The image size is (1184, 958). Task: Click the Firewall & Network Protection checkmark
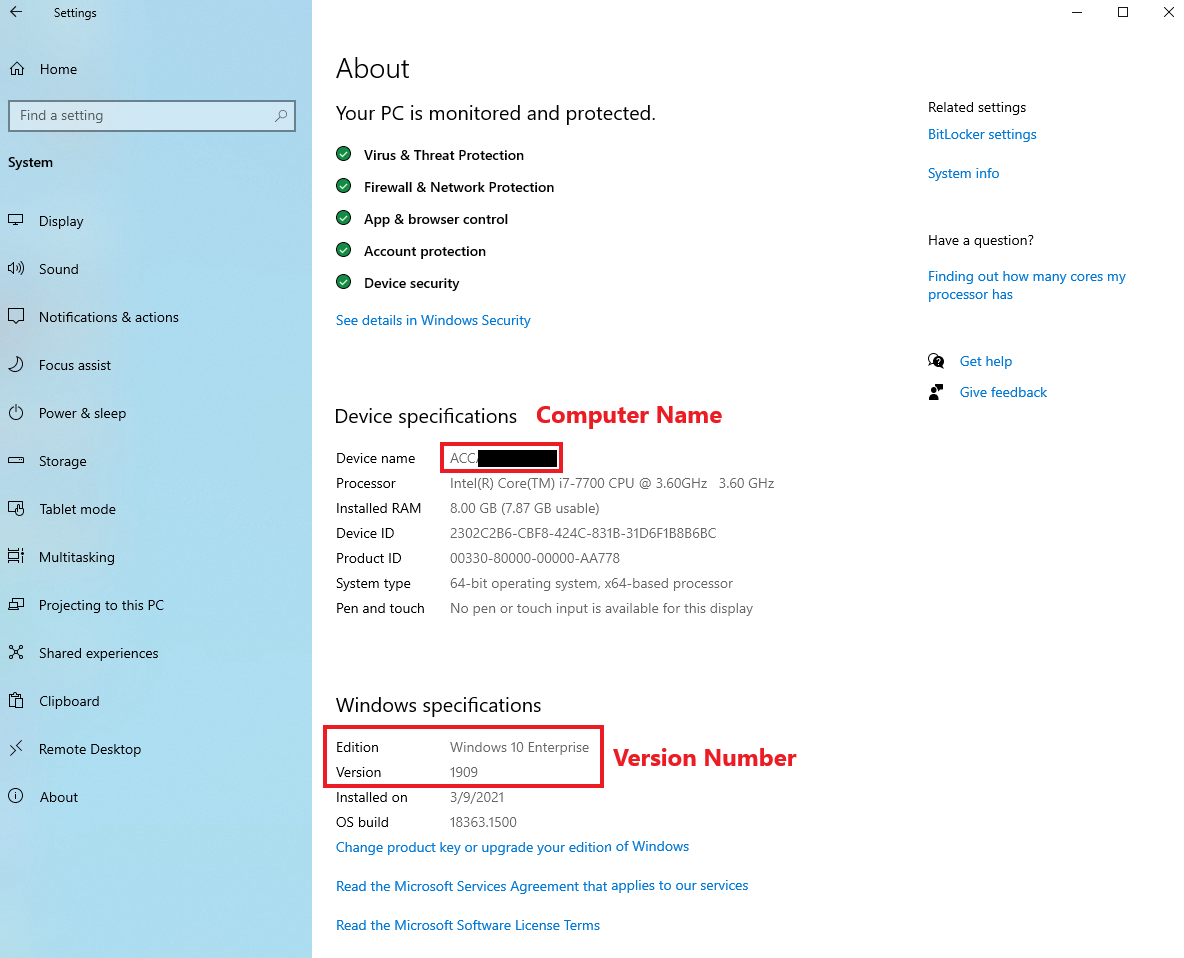(x=344, y=186)
